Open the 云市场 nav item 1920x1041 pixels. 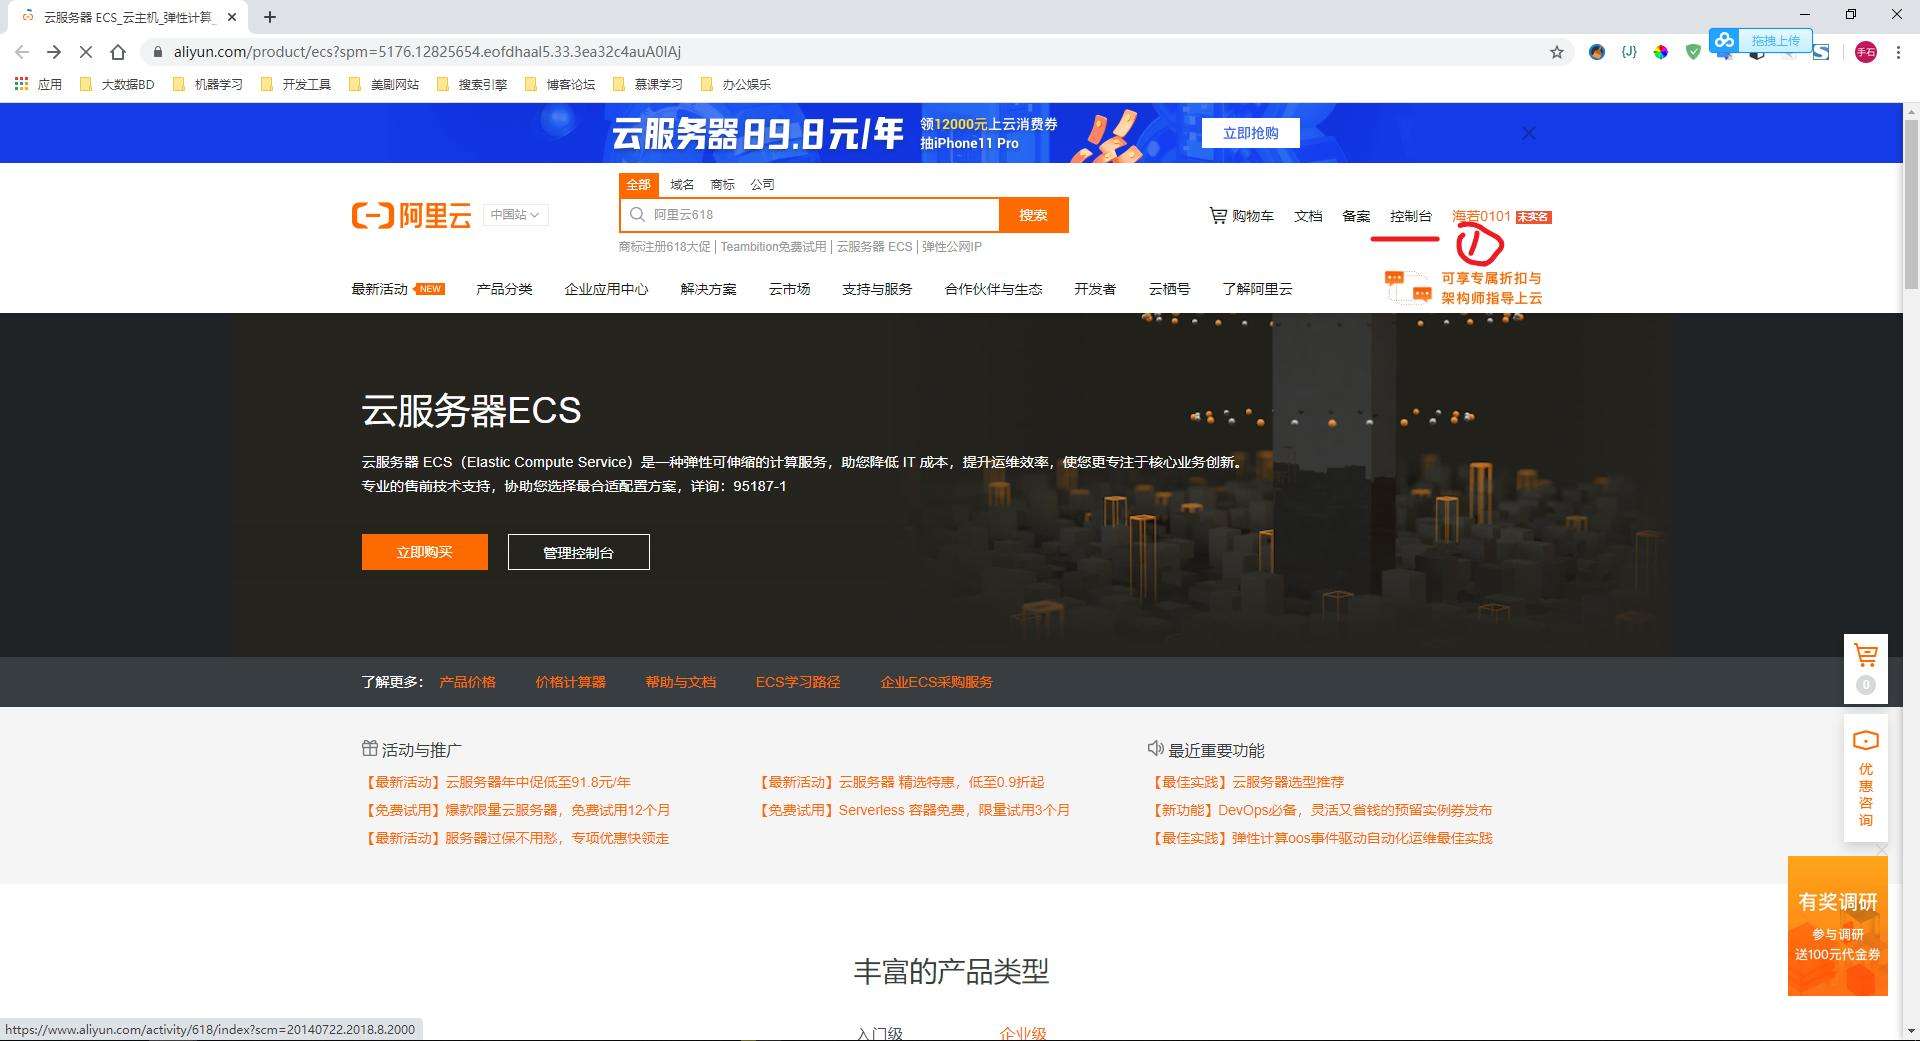pos(789,289)
